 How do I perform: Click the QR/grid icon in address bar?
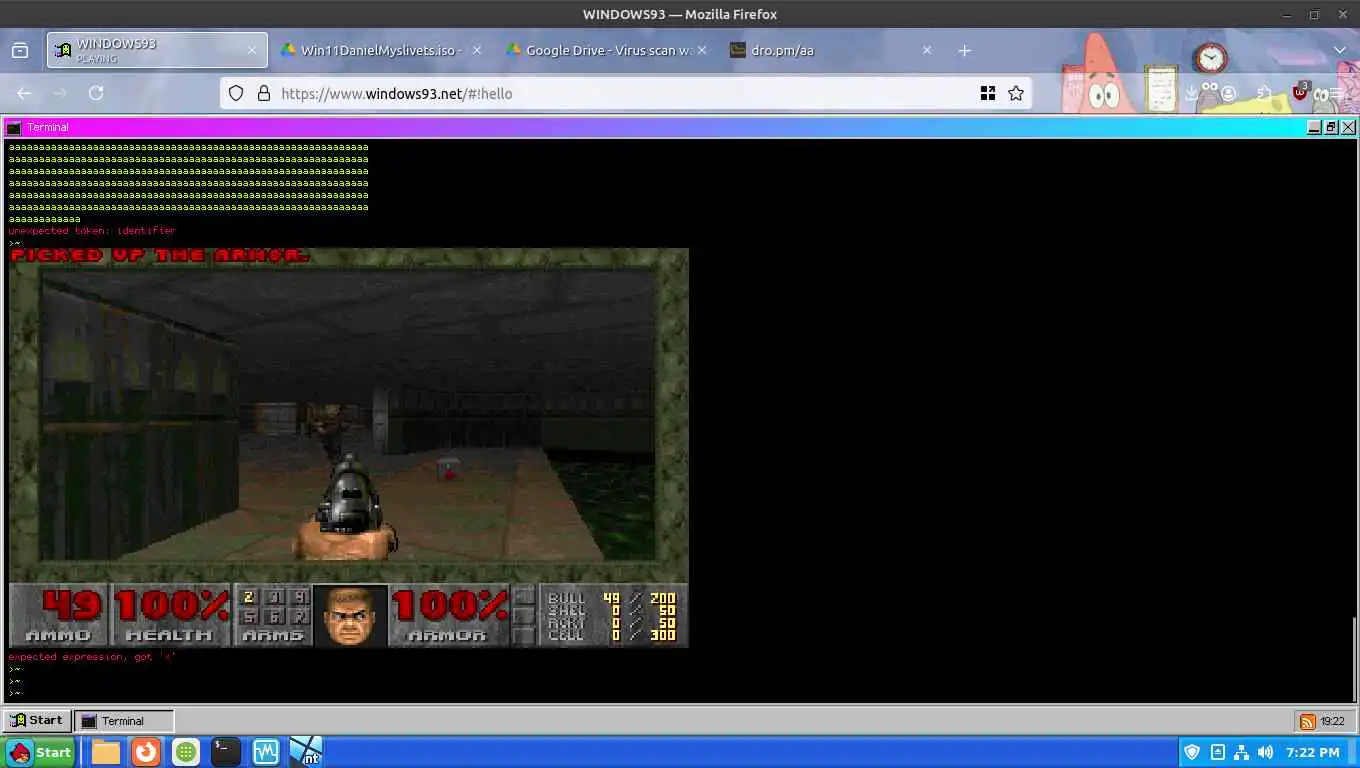(x=988, y=93)
